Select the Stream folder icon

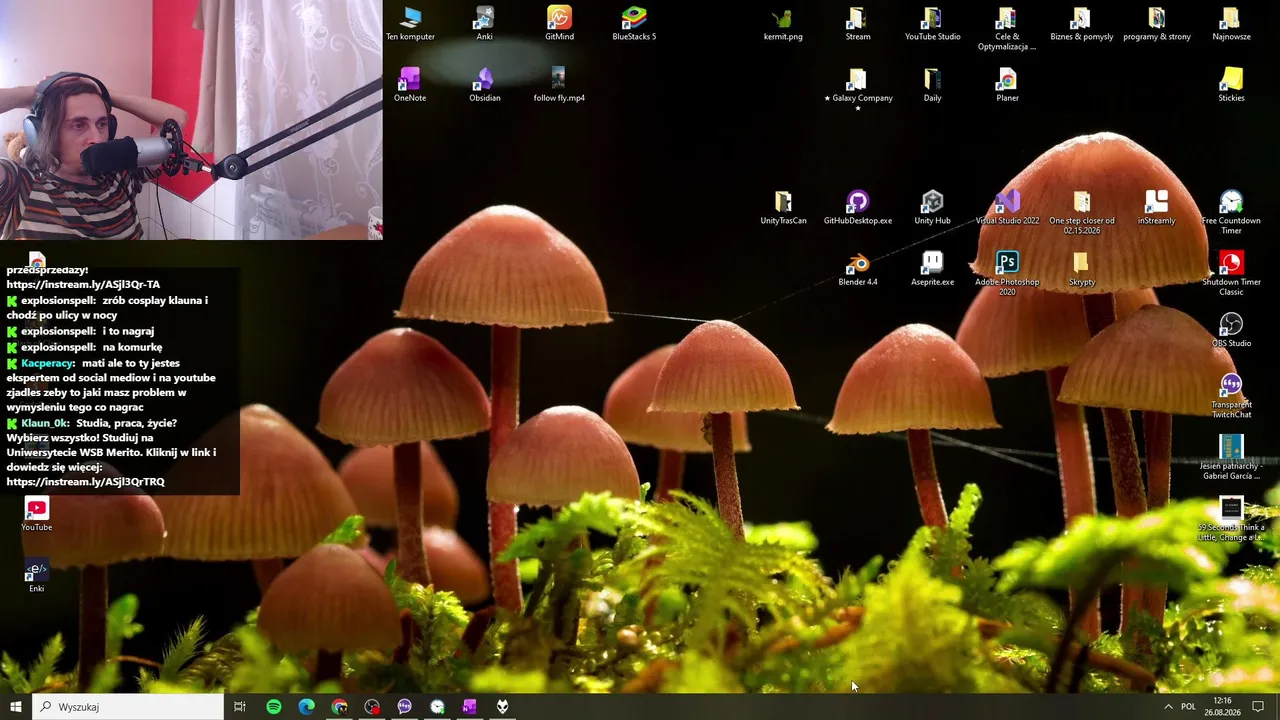point(858,24)
